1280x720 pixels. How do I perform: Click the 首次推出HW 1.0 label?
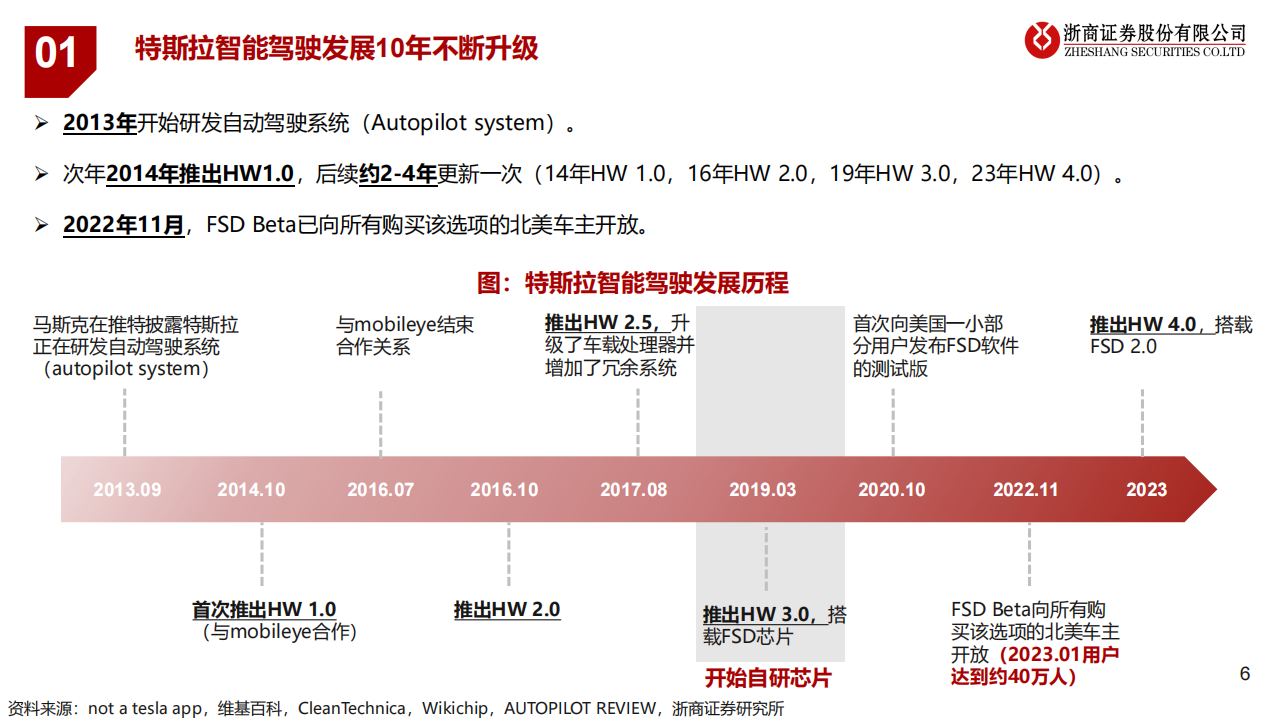[264, 610]
